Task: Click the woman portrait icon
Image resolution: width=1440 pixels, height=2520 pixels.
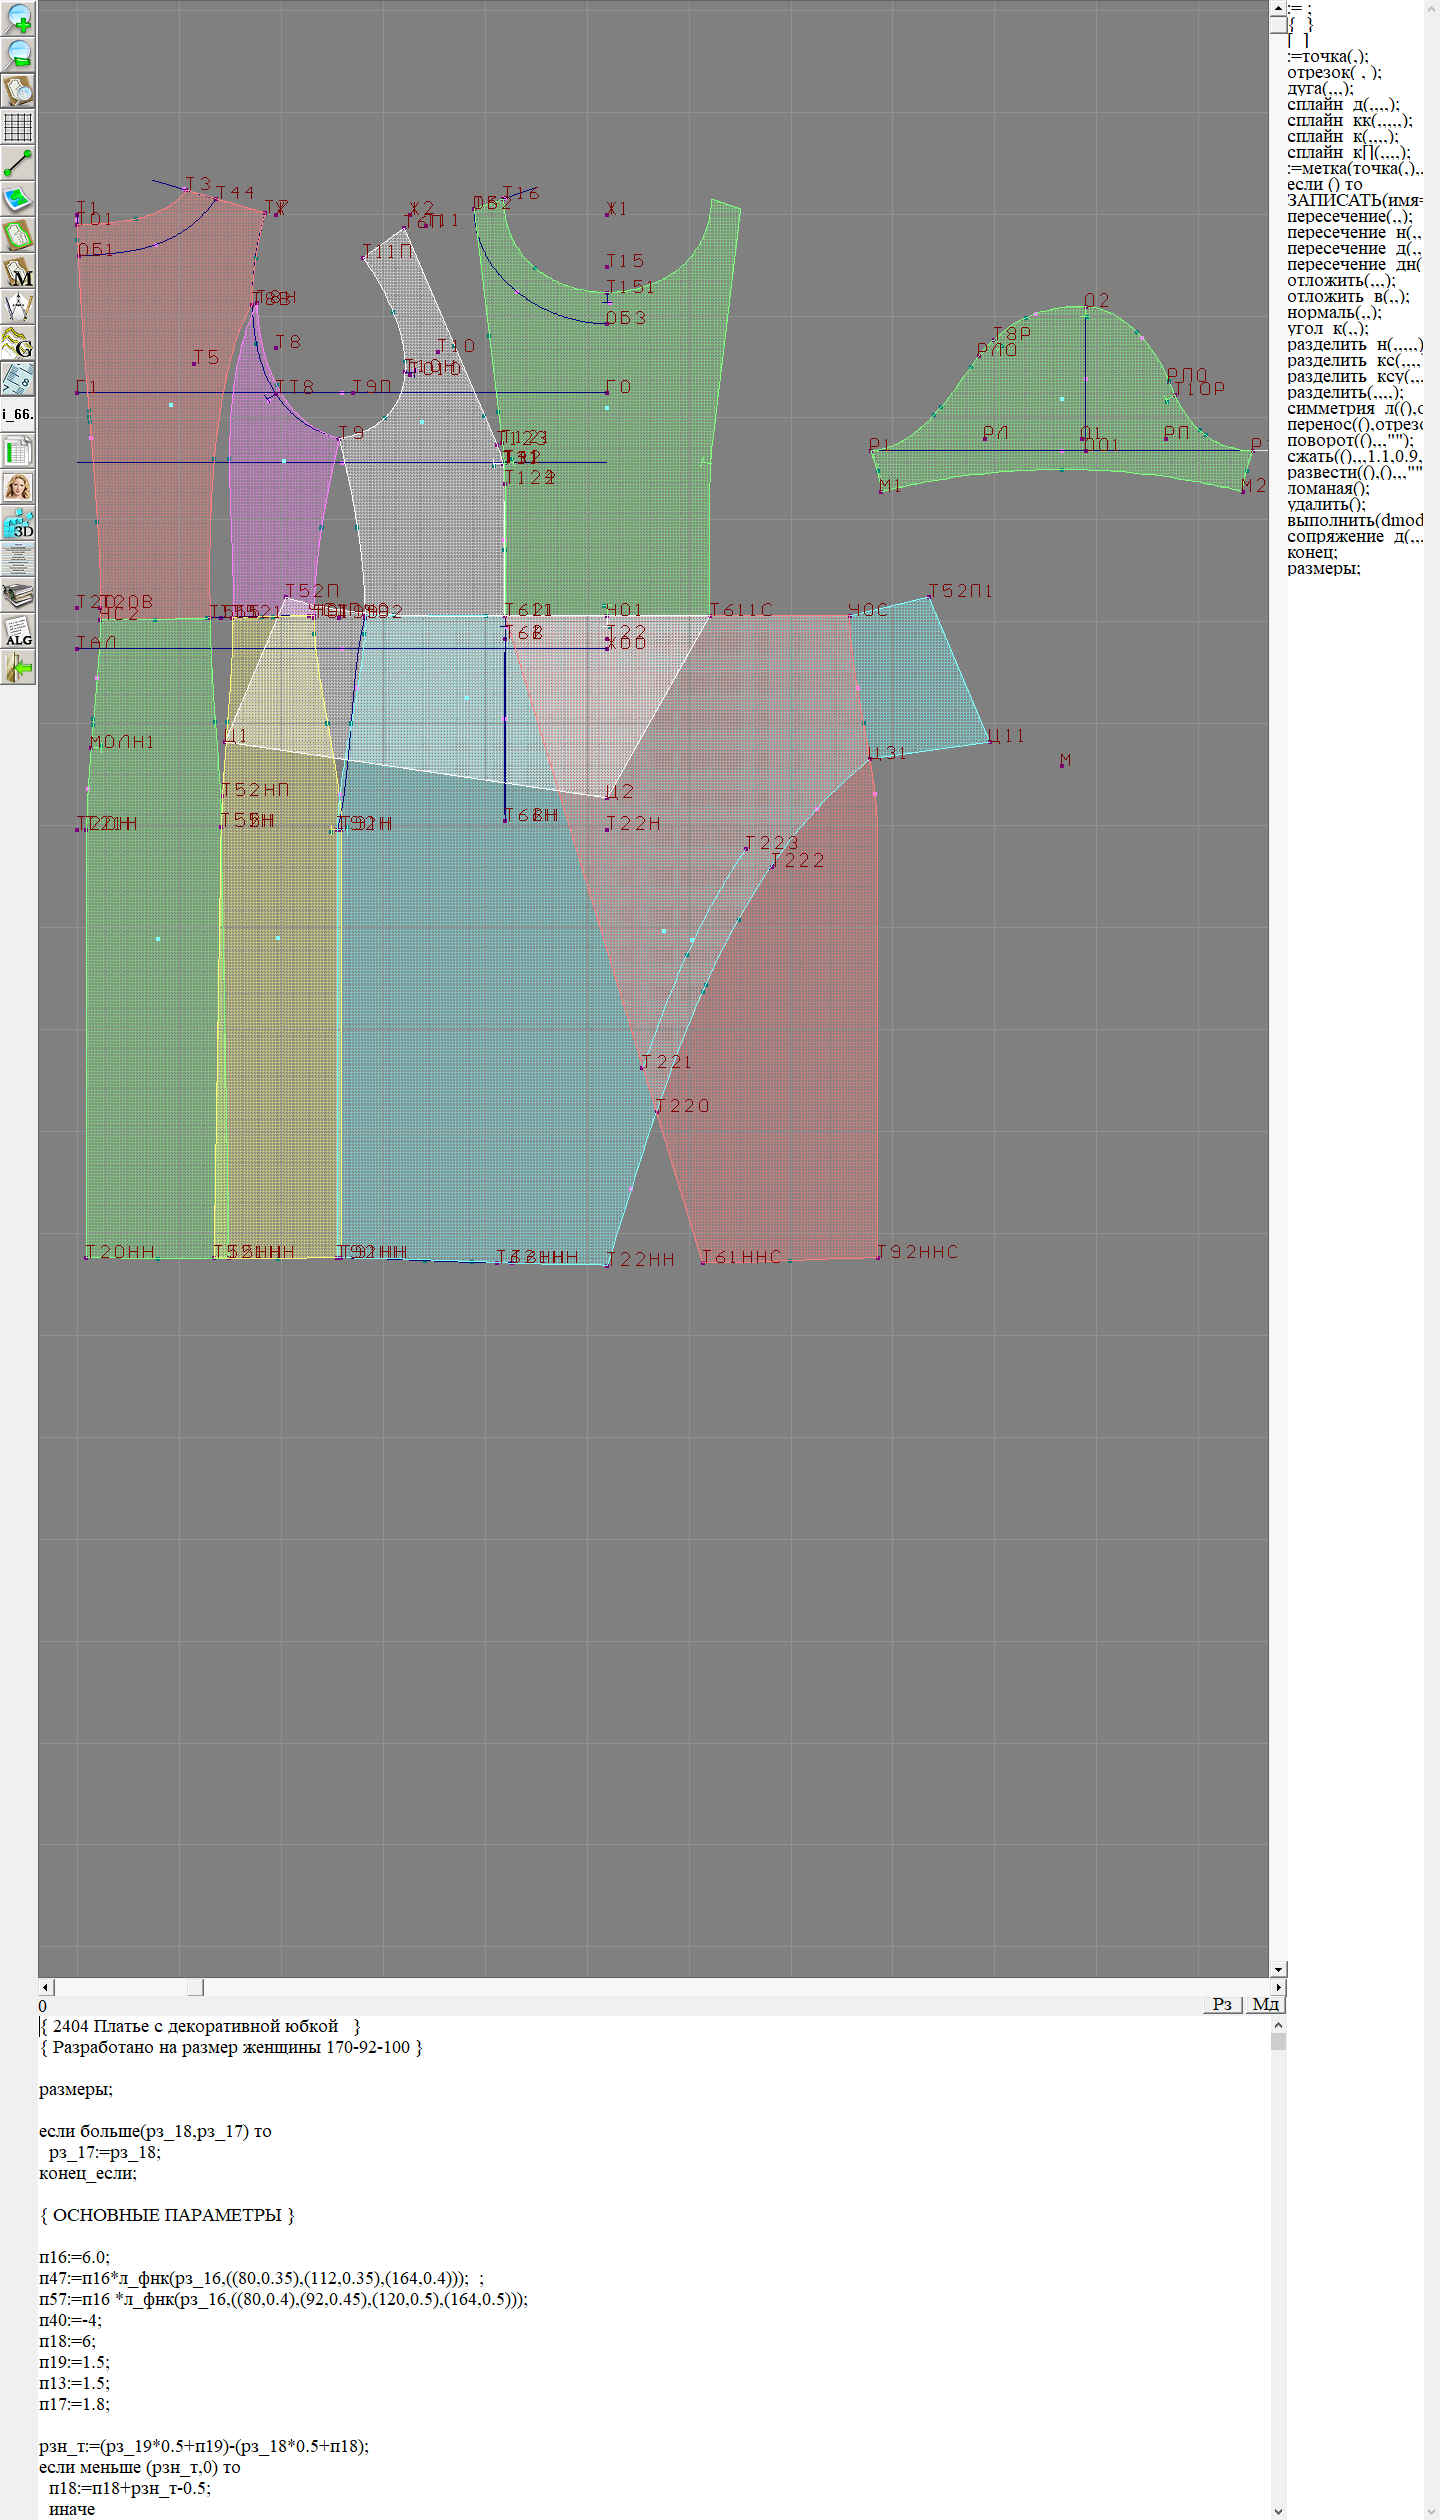Action: (x=18, y=487)
